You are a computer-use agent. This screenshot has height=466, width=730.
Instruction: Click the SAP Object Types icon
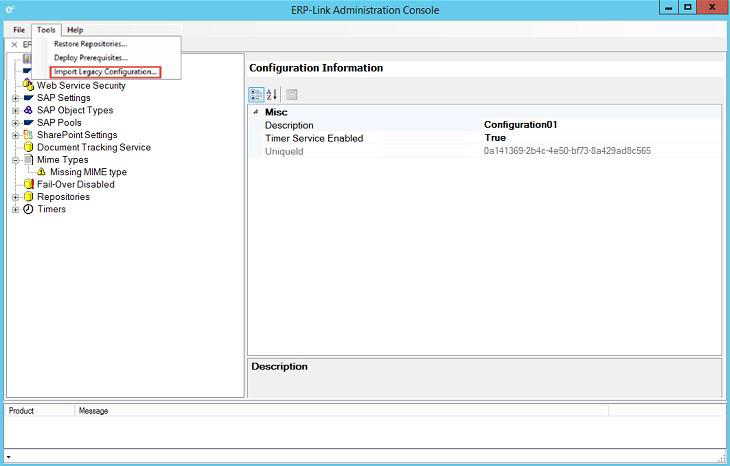pos(28,110)
